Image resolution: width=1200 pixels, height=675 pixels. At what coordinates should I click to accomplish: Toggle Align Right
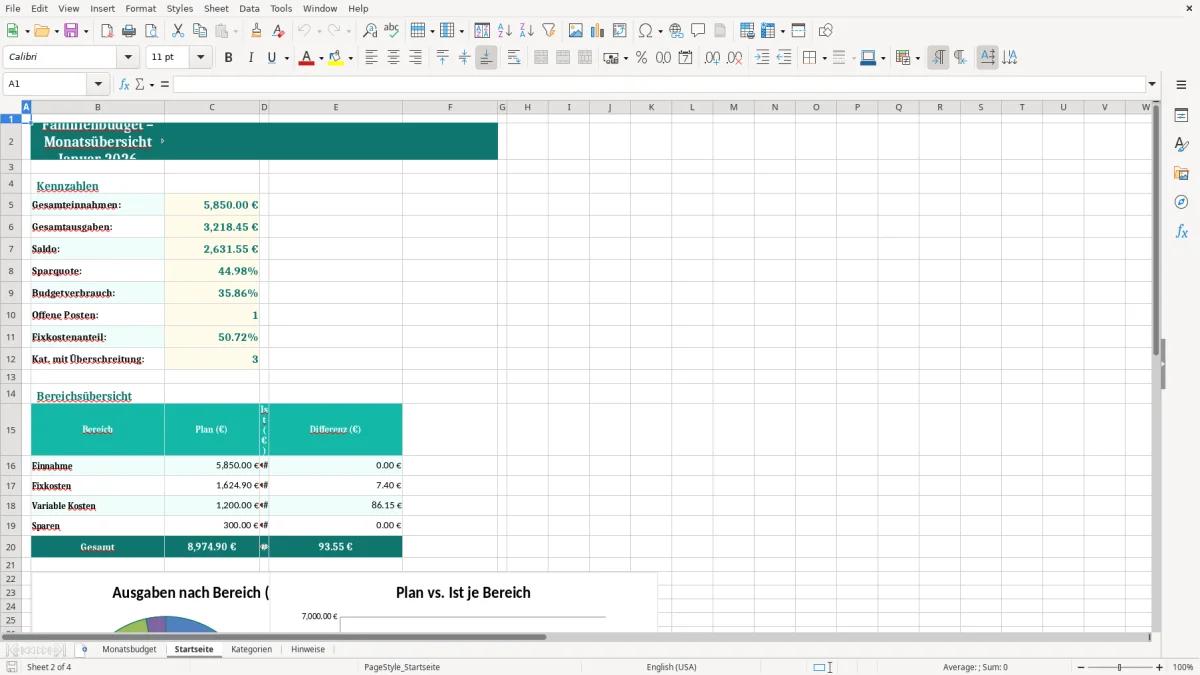[415, 58]
